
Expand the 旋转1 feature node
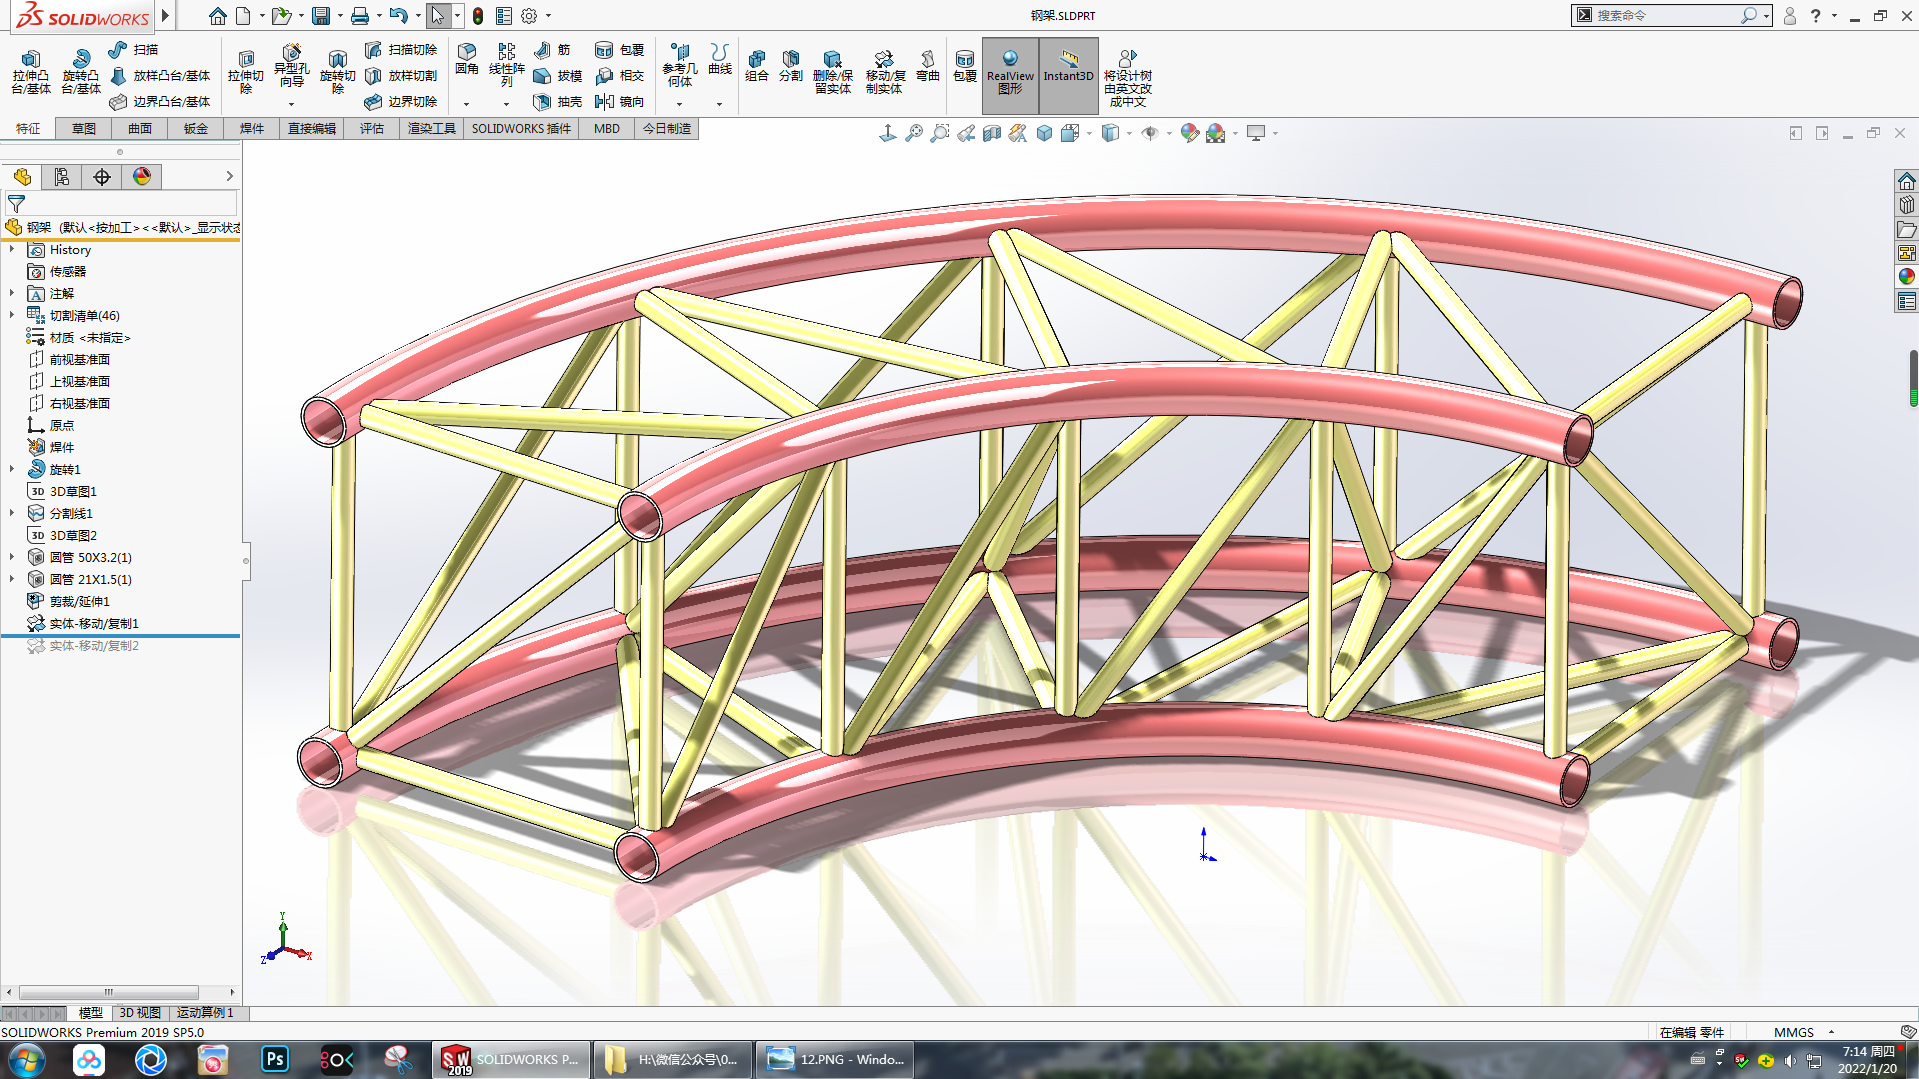coord(12,470)
